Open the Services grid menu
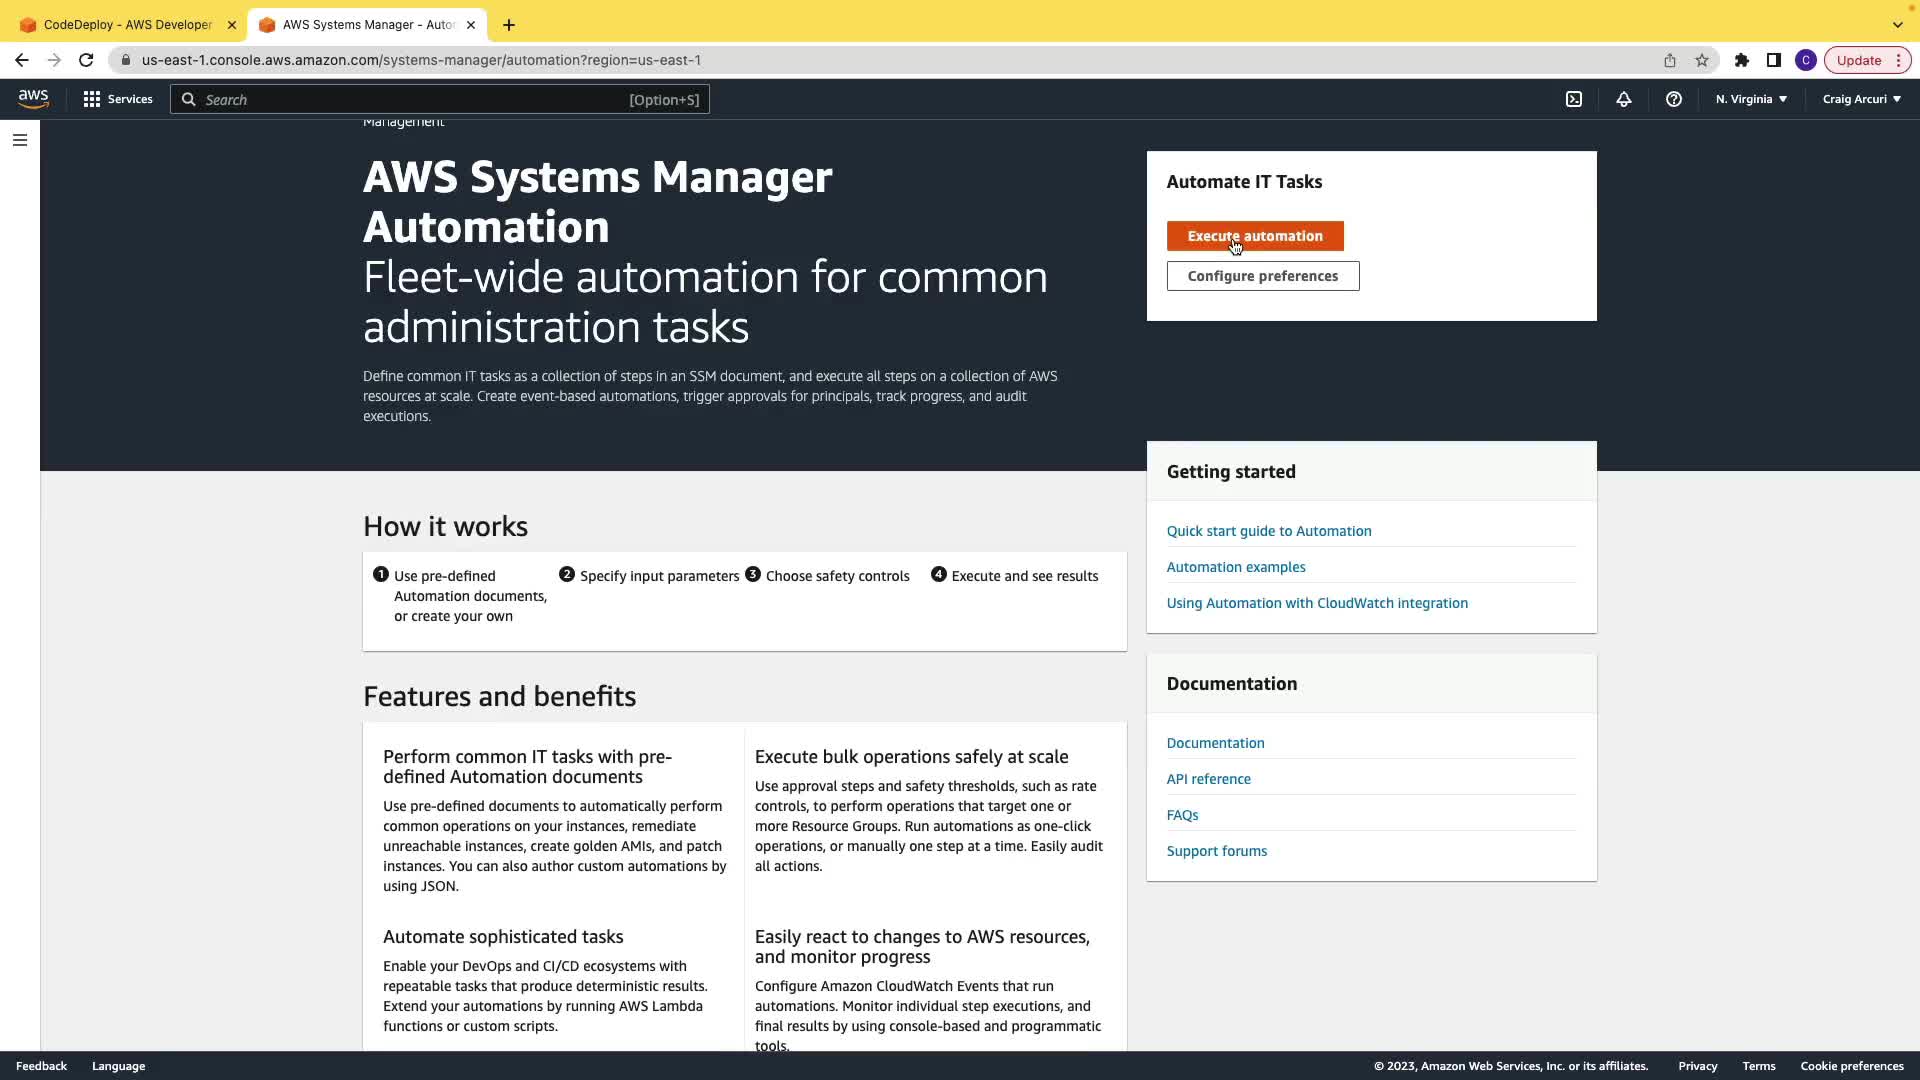This screenshot has height=1080, width=1920. [x=118, y=99]
